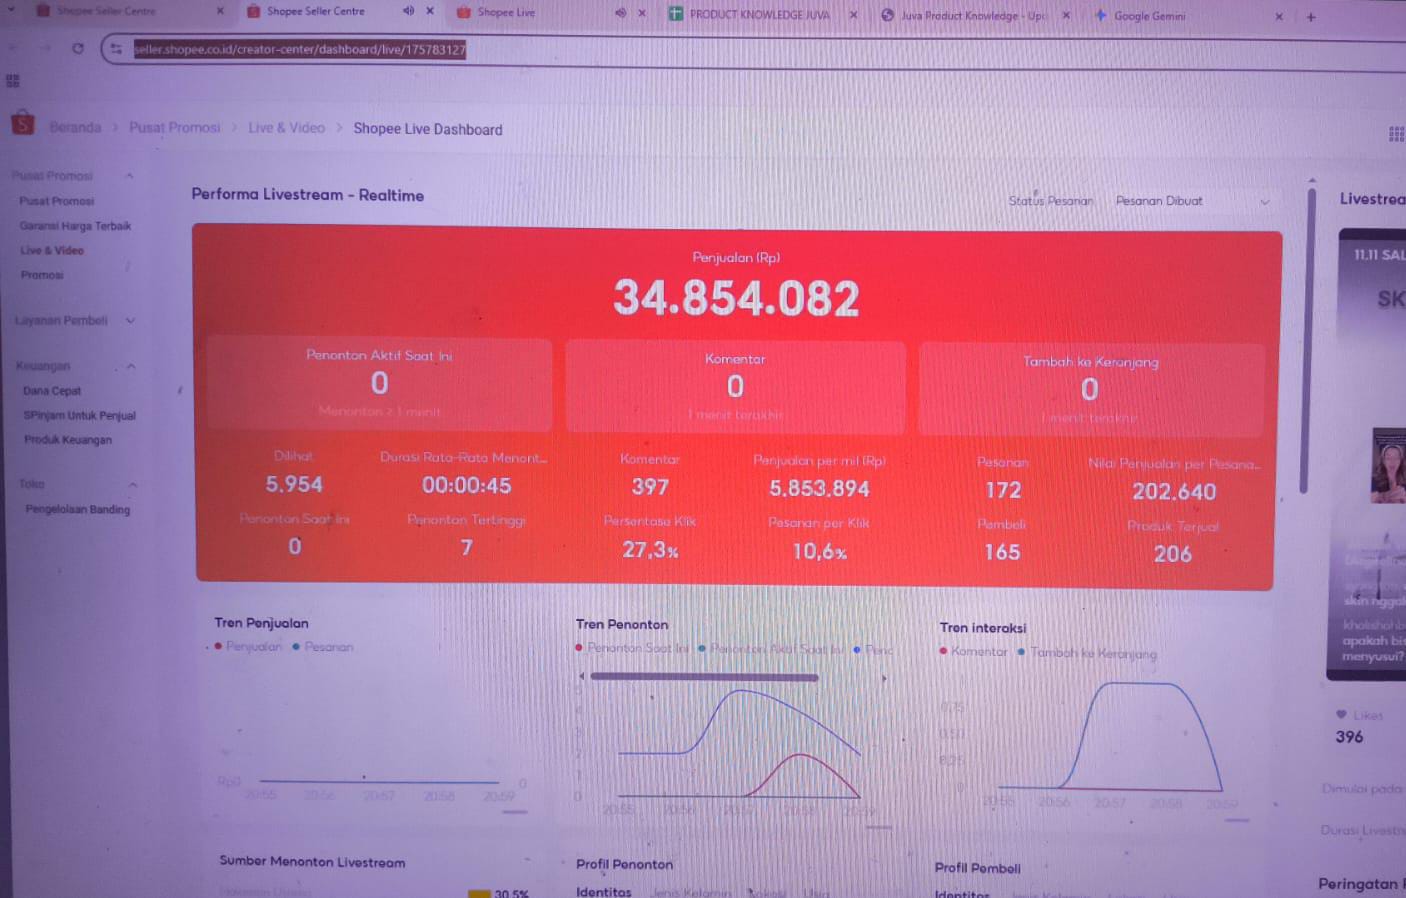Toggle the Penjualan legend in Tren Penjualan

[249, 646]
